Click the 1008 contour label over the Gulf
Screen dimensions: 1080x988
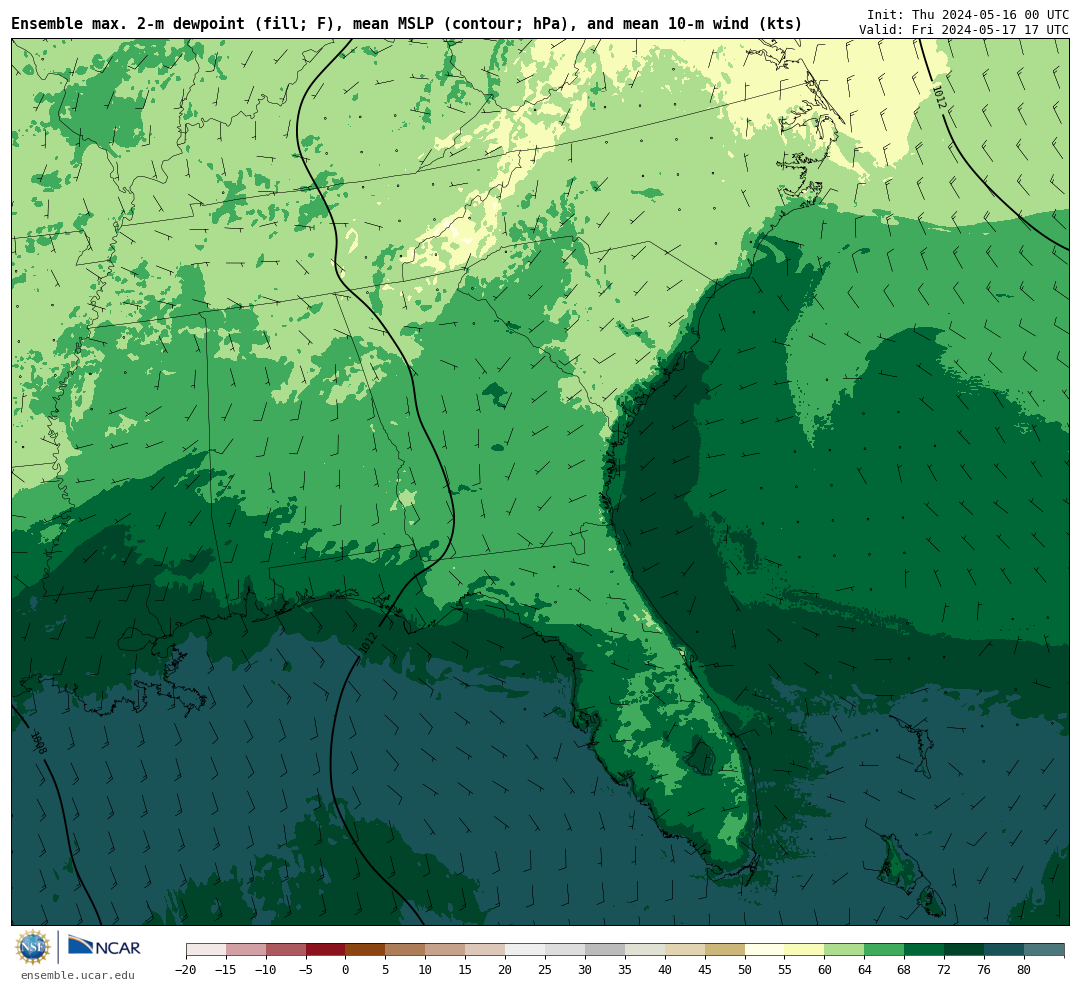(39, 744)
